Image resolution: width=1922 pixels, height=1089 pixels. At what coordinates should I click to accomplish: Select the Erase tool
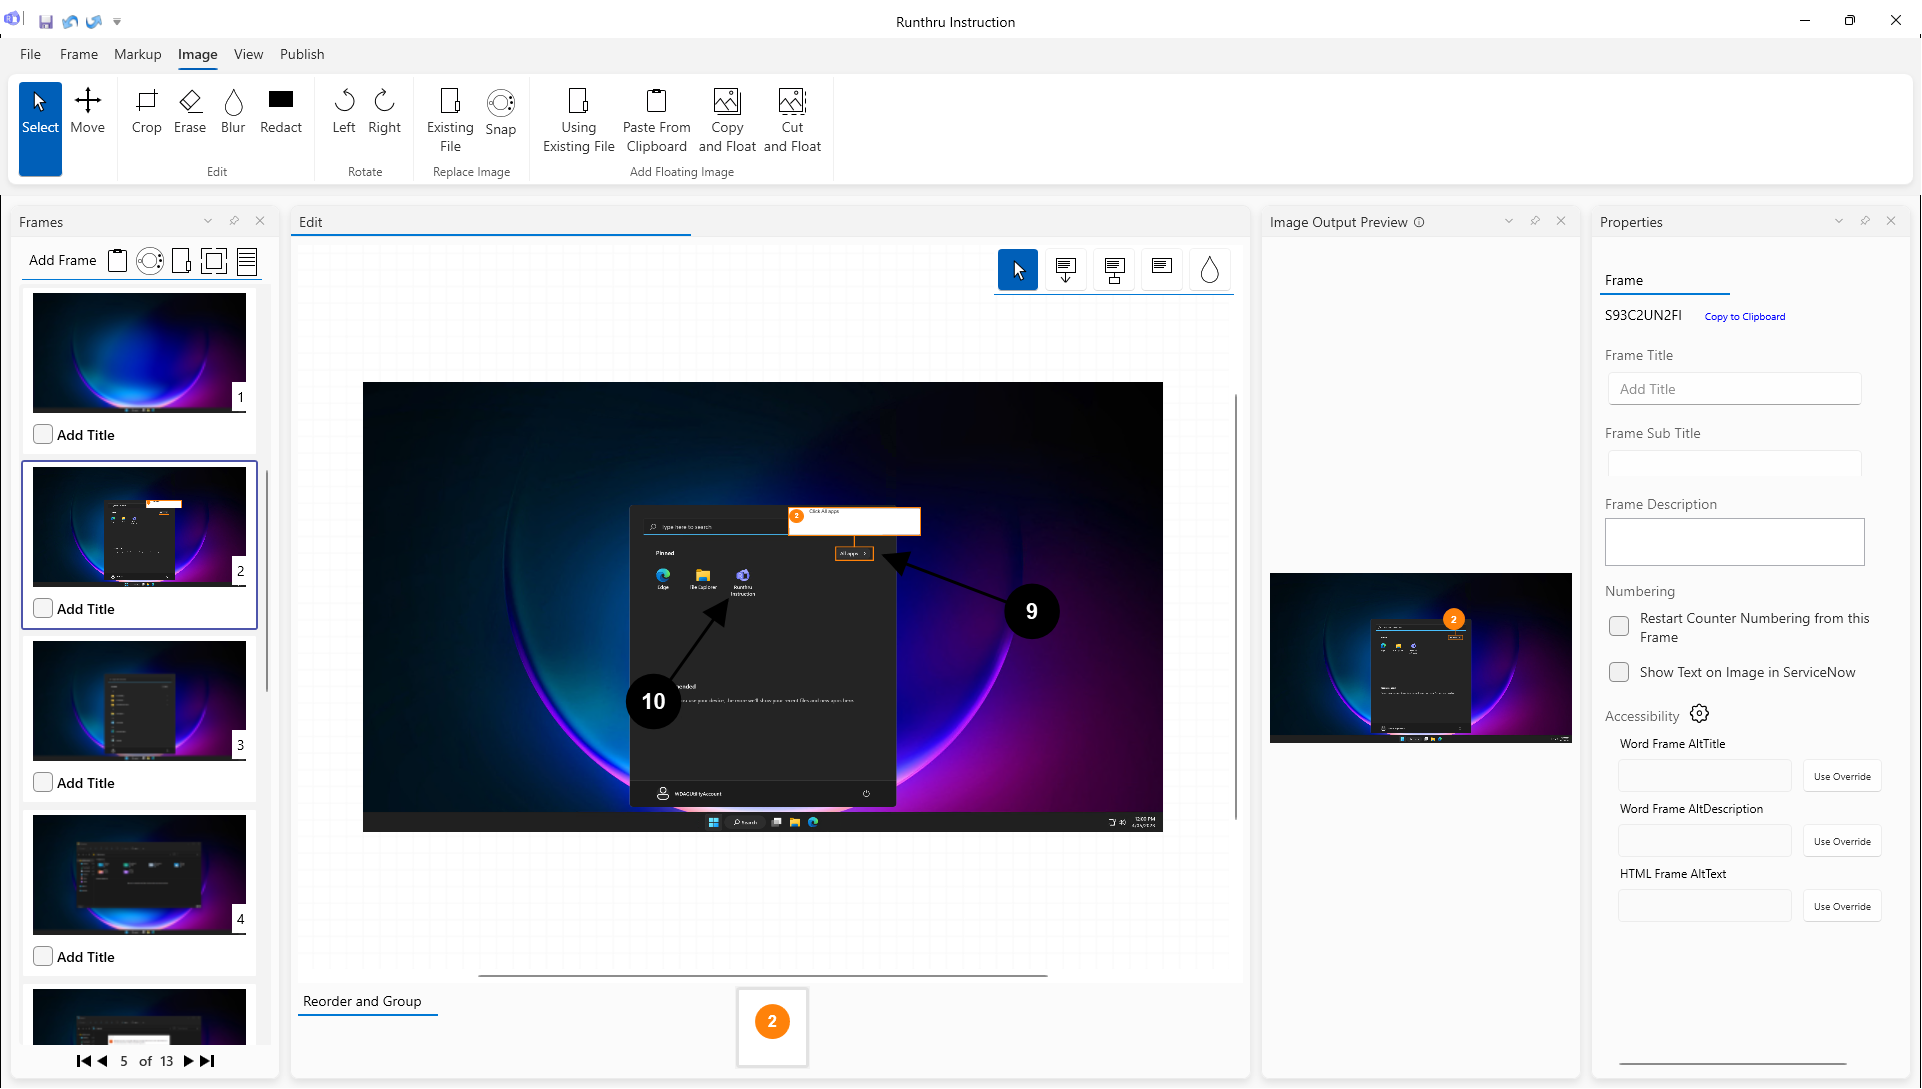tap(189, 111)
